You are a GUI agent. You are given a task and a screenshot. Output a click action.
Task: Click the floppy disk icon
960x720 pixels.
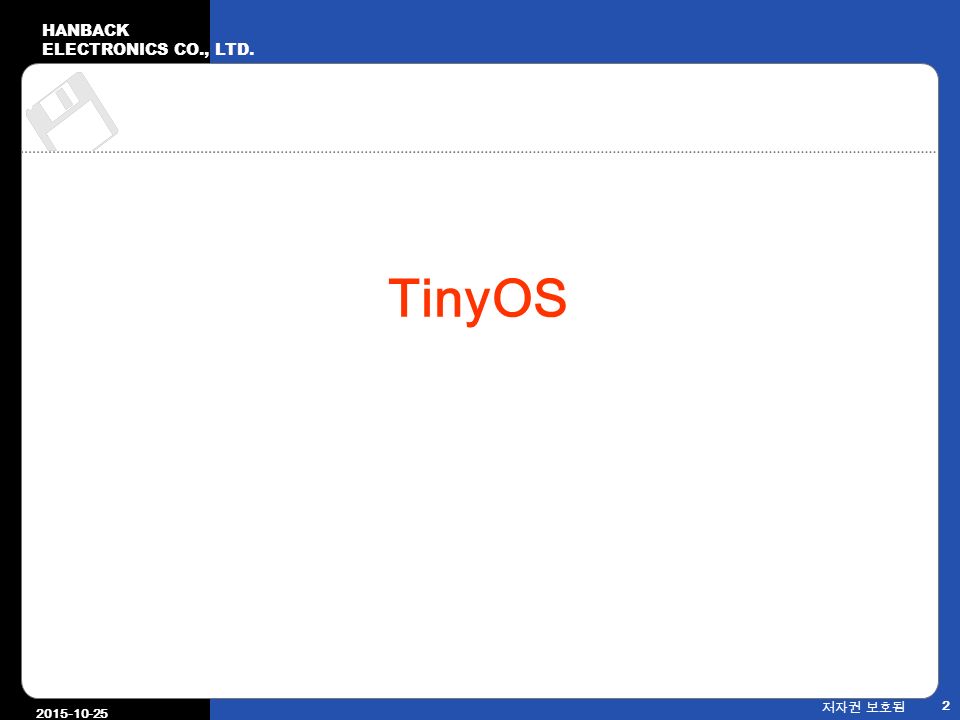tap(72, 111)
